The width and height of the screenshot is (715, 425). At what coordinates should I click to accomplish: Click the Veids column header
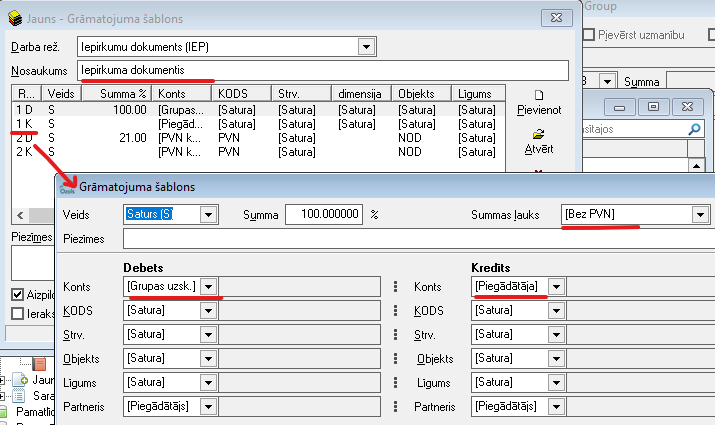coord(62,93)
